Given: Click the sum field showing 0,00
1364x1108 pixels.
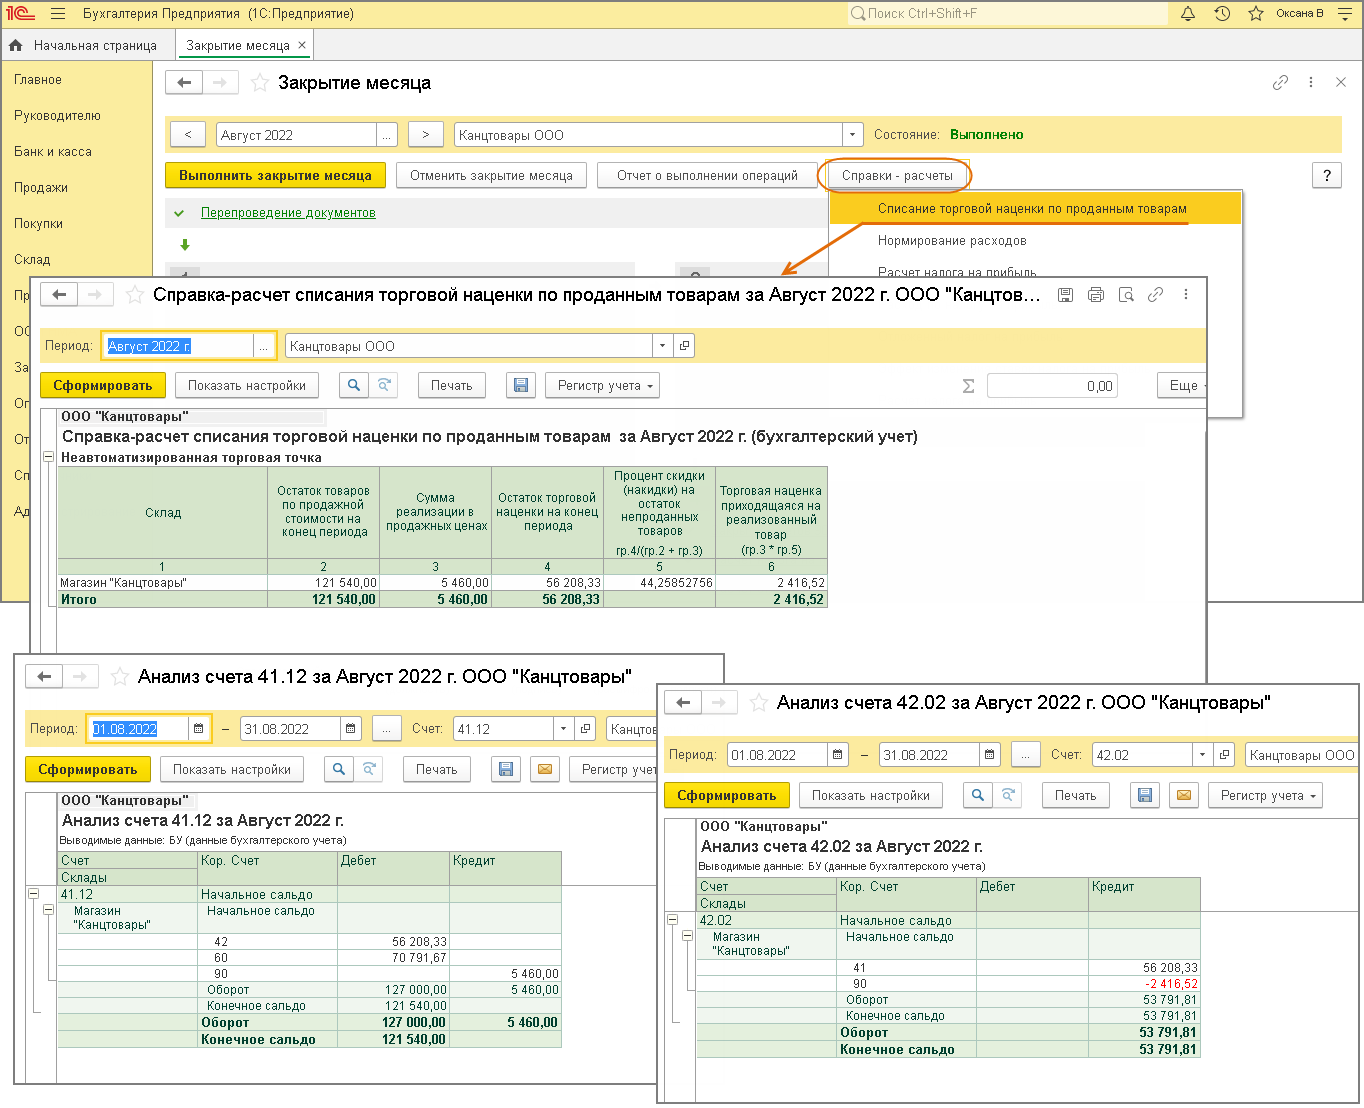Looking at the screenshot, I should (1051, 386).
